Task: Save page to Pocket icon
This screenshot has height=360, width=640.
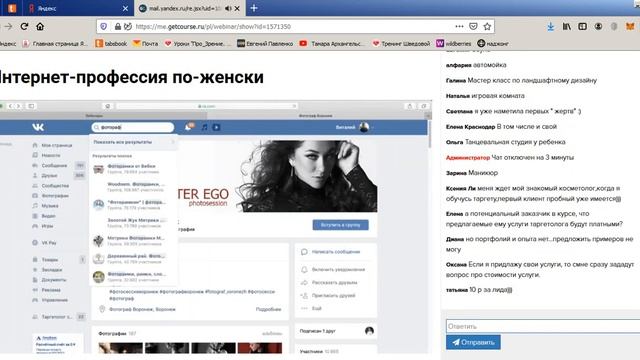Action: click(473, 27)
